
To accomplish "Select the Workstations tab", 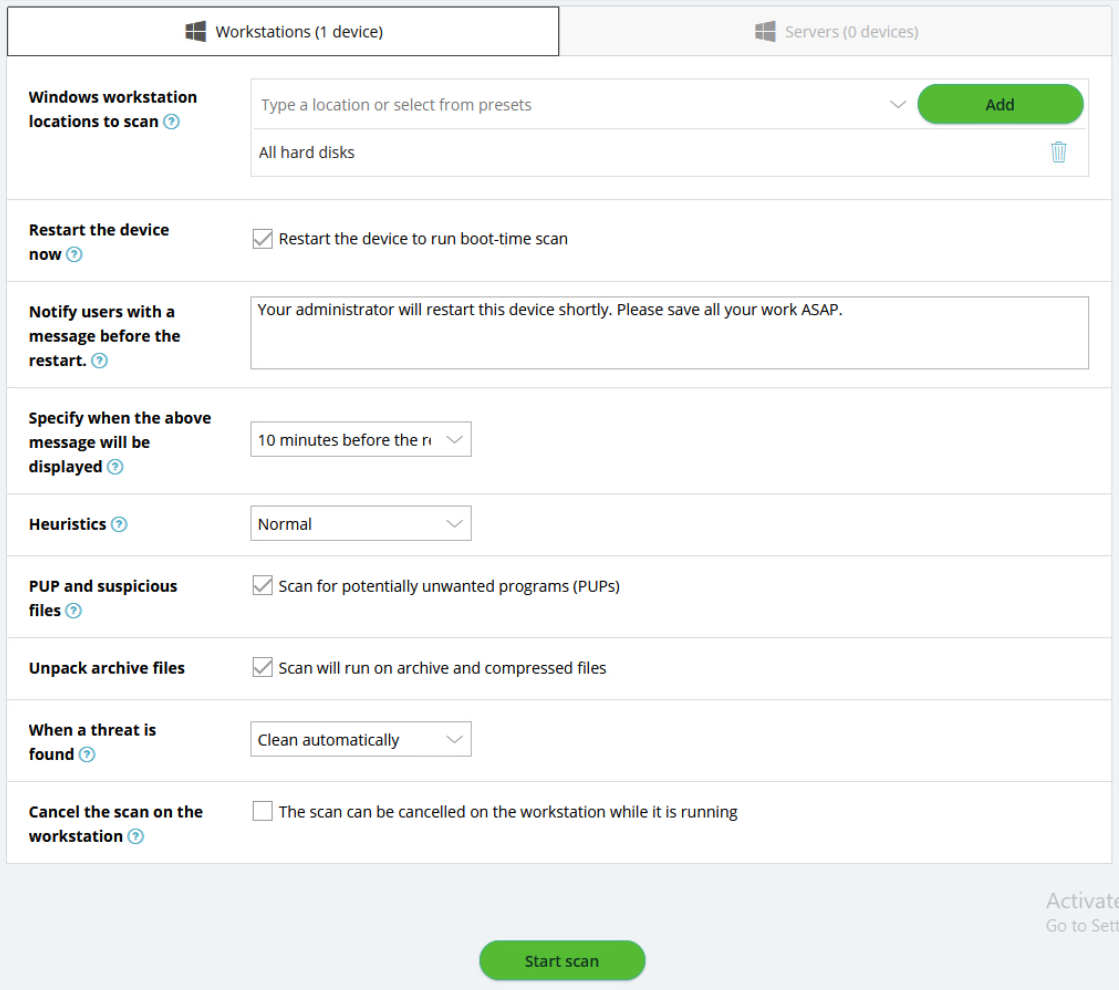I will (x=284, y=31).
